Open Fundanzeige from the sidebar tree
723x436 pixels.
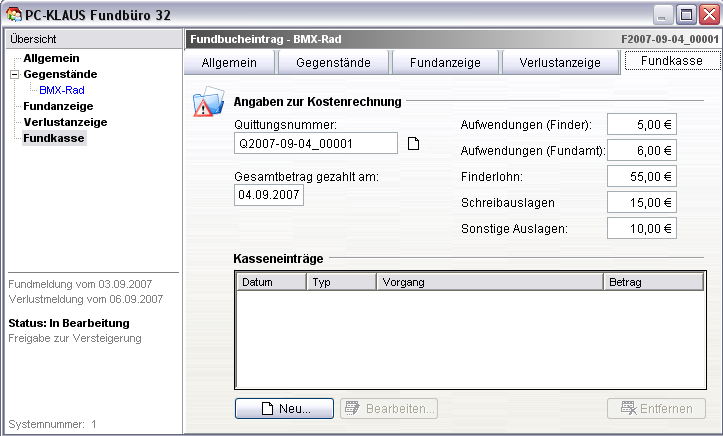coord(59,106)
